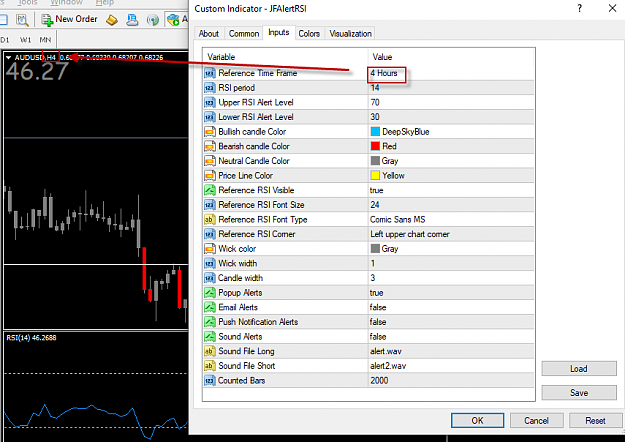The width and height of the screenshot is (625, 442).
Task: Click the Reference RSI Corner row icon
Action: (210, 234)
